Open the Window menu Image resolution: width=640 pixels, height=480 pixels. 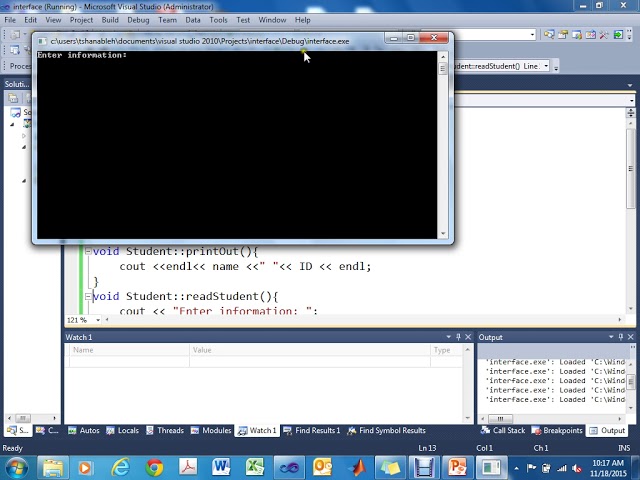(x=272, y=20)
